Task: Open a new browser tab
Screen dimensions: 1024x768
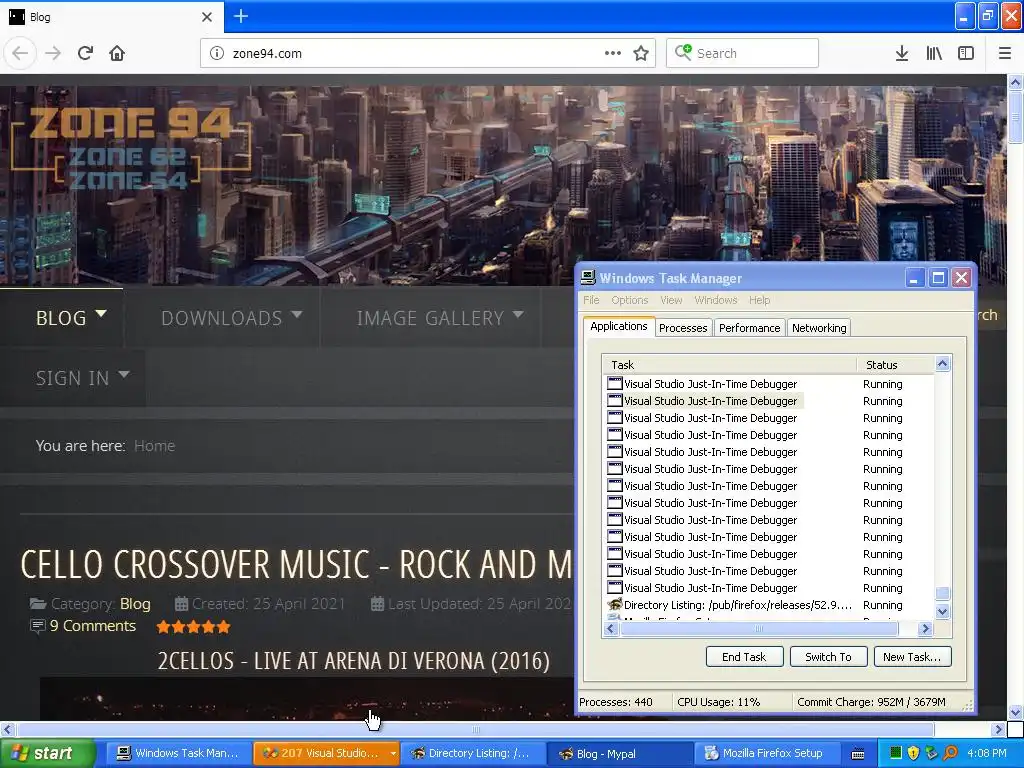Action: coord(241,16)
